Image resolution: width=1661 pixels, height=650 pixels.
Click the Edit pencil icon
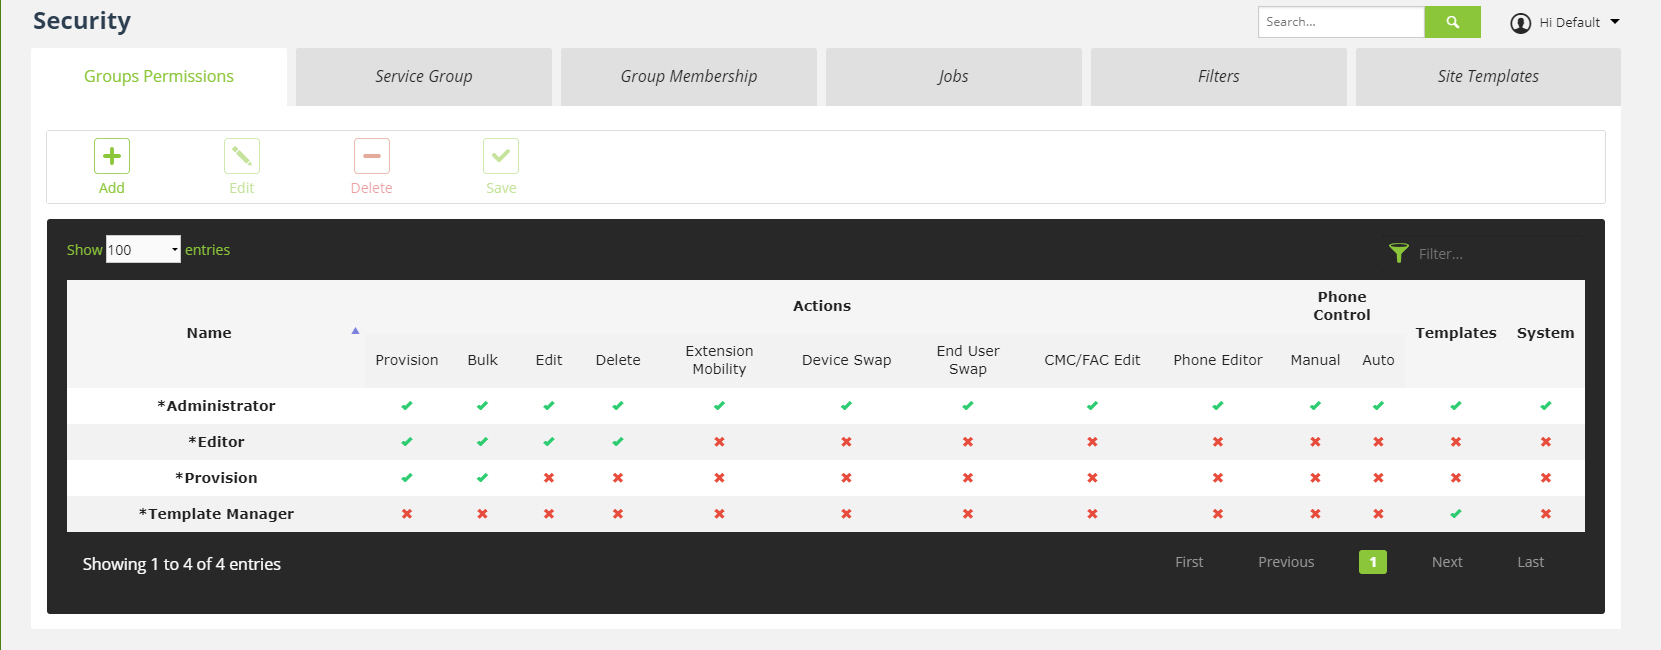tap(242, 156)
